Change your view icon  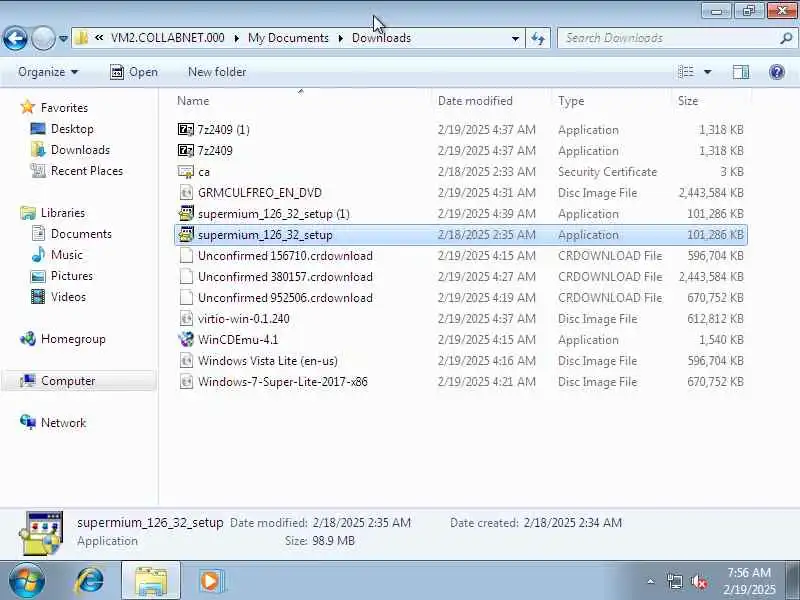pos(686,72)
